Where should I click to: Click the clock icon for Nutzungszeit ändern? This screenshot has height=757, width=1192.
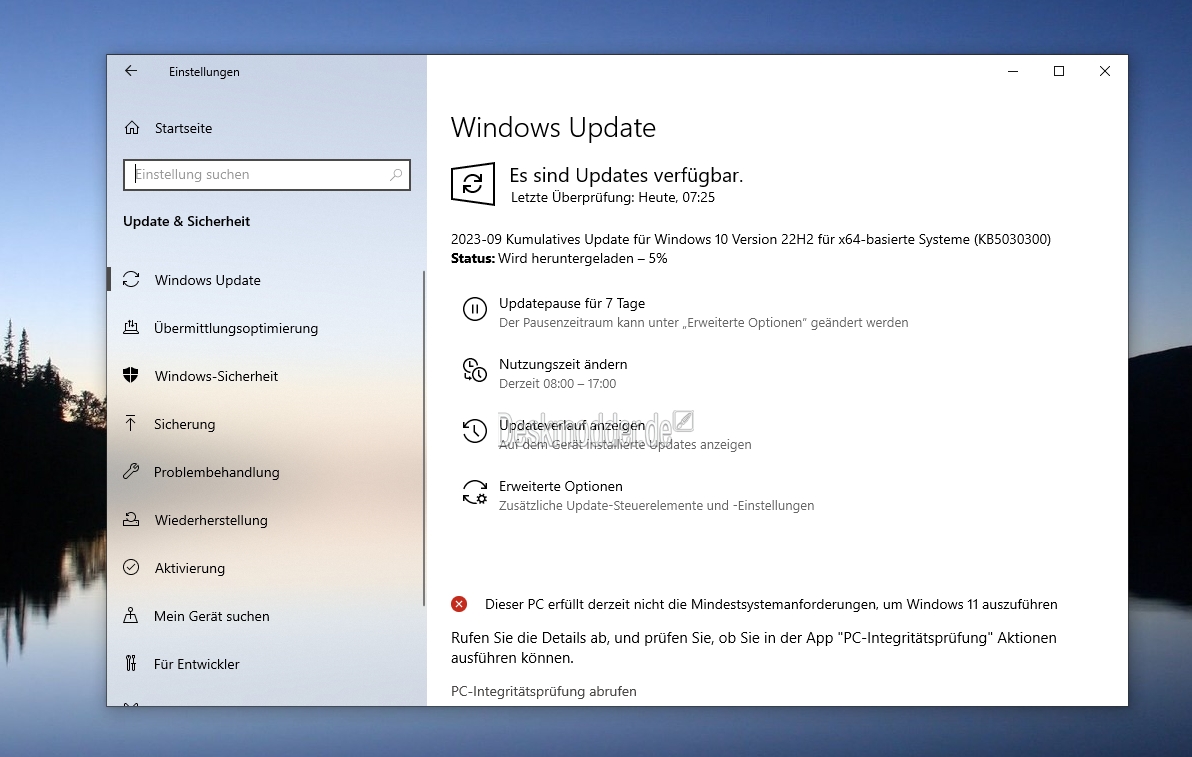[x=475, y=370]
